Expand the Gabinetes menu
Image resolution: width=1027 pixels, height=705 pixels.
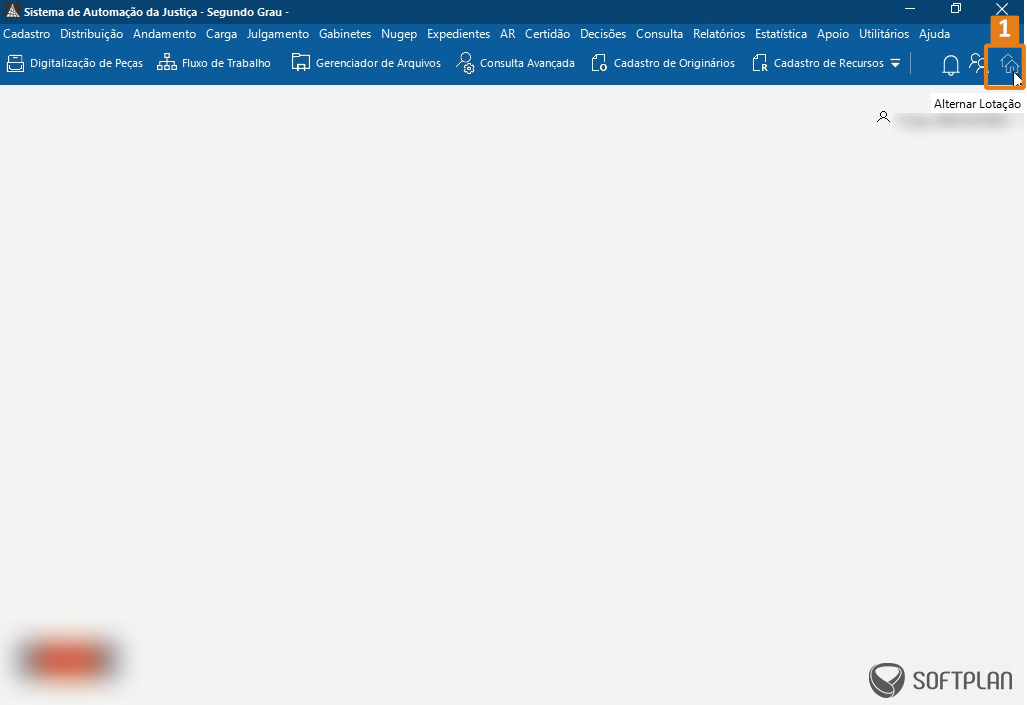345,34
